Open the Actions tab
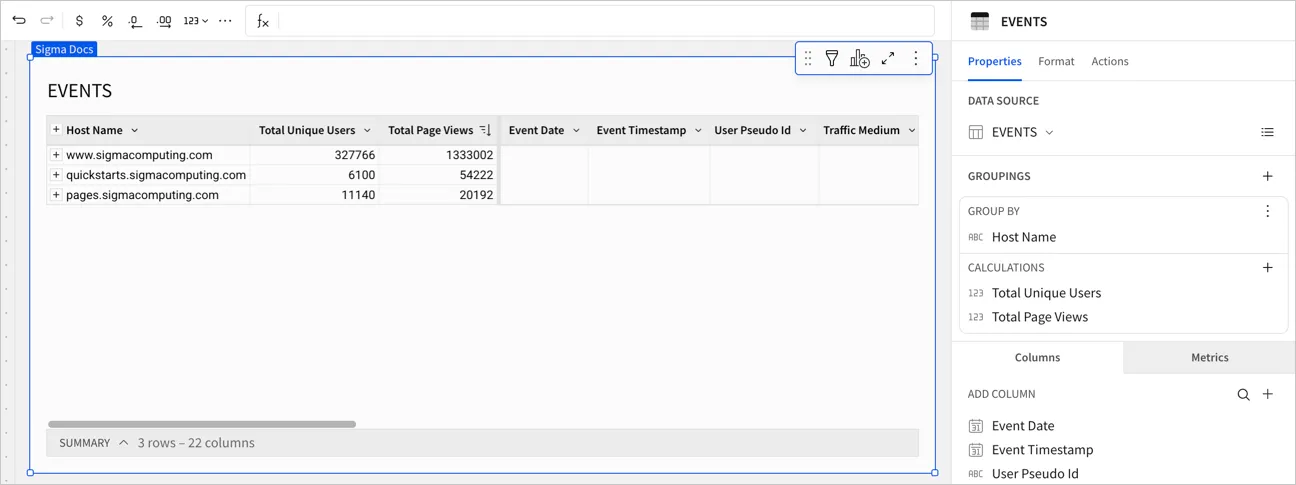 point(1110,61)
